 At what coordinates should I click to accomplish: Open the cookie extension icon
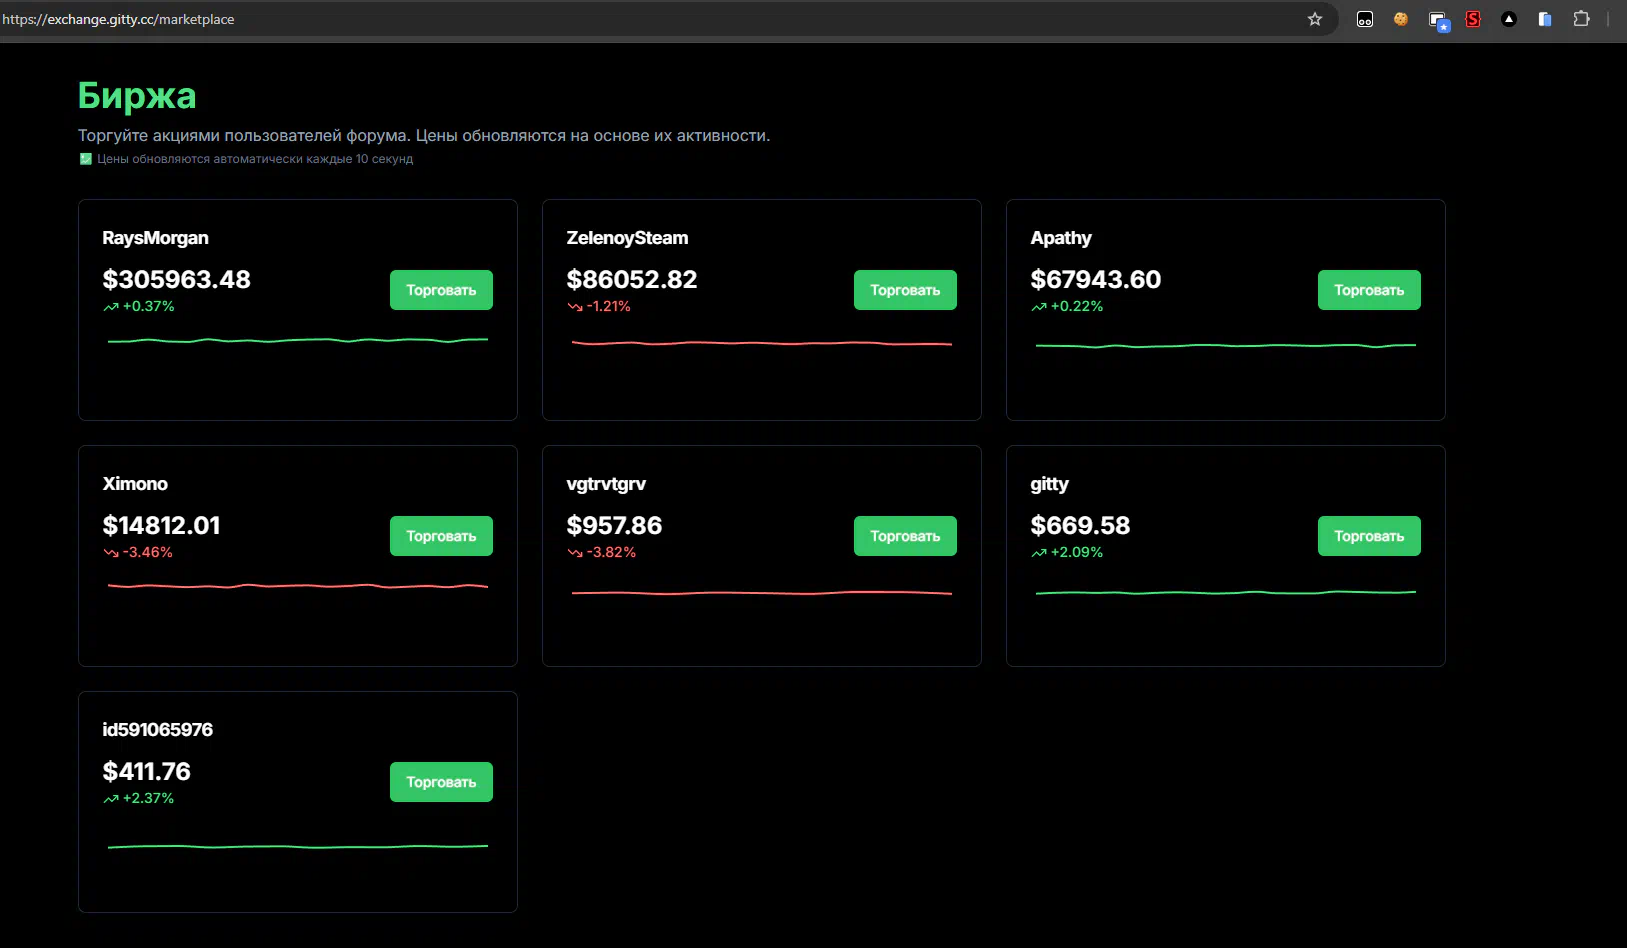(x=1401, y=19)
